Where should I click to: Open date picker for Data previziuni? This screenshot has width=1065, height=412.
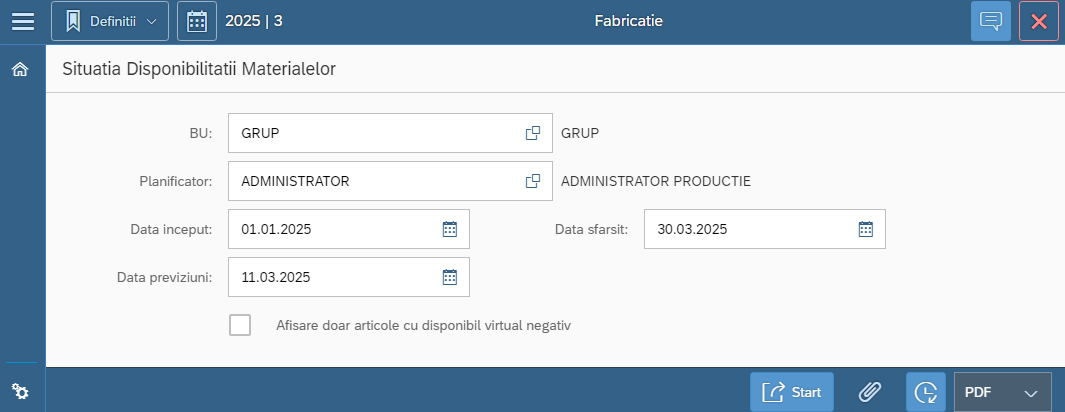click(x=450, y=277)
